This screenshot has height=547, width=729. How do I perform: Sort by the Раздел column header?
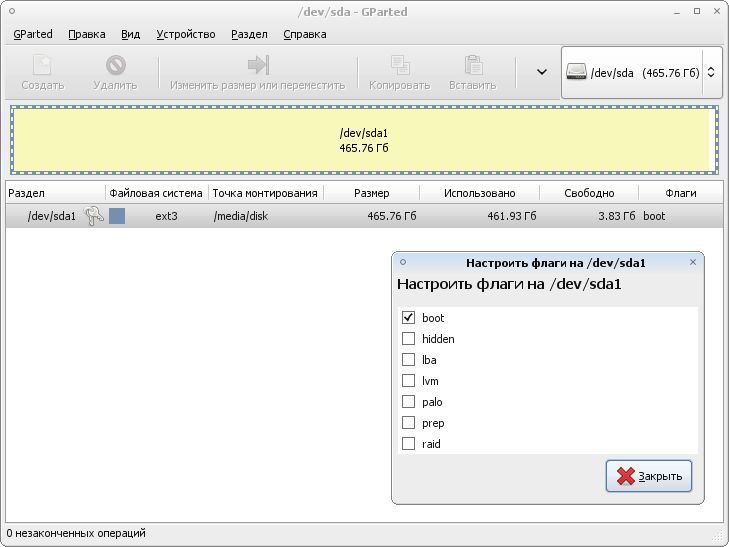click(x=55, y=193)
